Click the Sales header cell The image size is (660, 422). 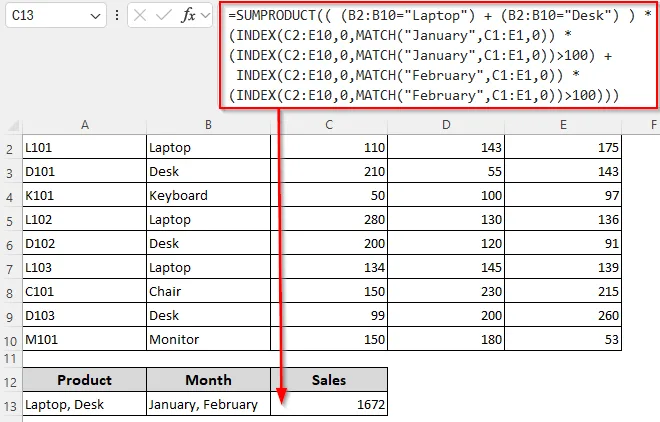(329, 380)
